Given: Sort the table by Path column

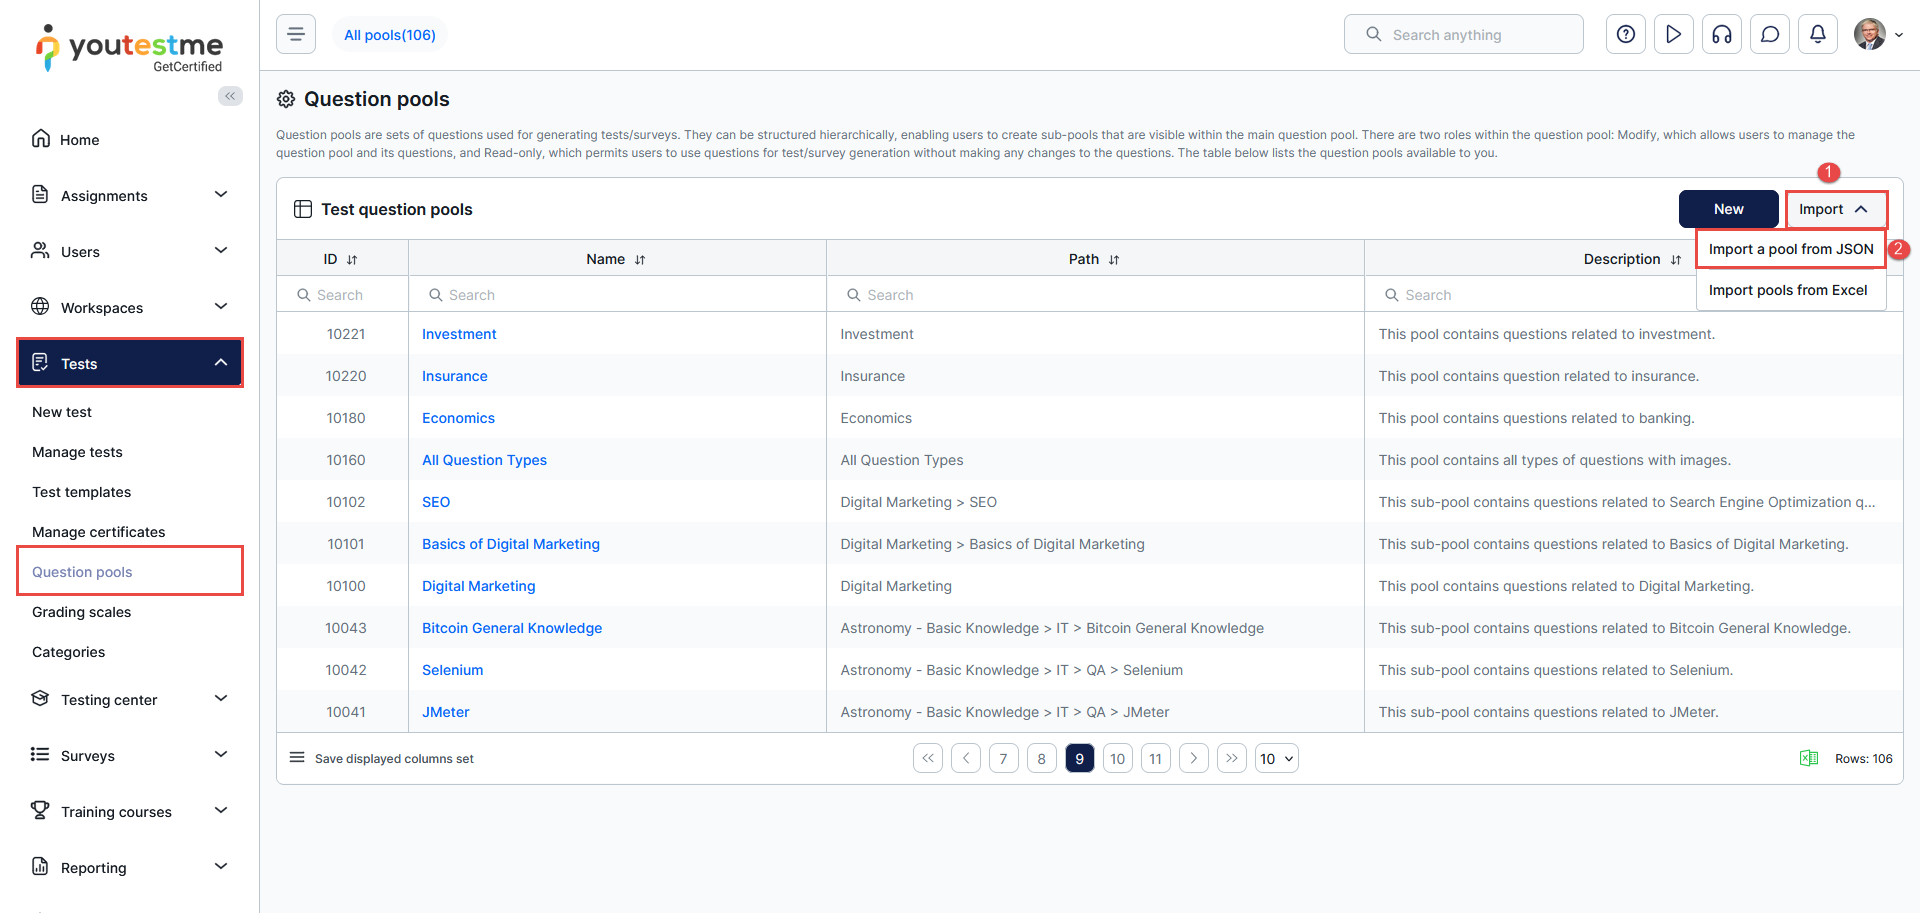Looking at the screenshot, I should (x=1114, y=260).
